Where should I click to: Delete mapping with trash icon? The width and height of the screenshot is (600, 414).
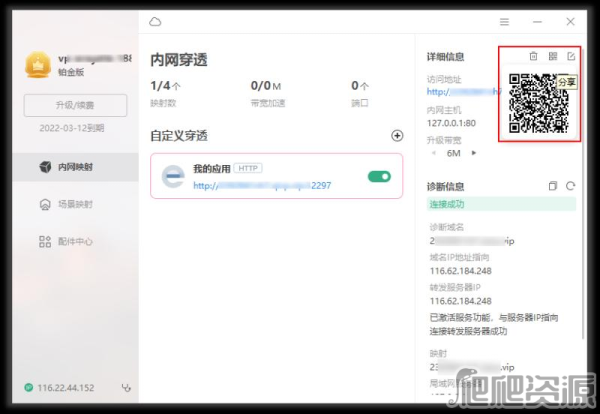[x=533, y=56]
